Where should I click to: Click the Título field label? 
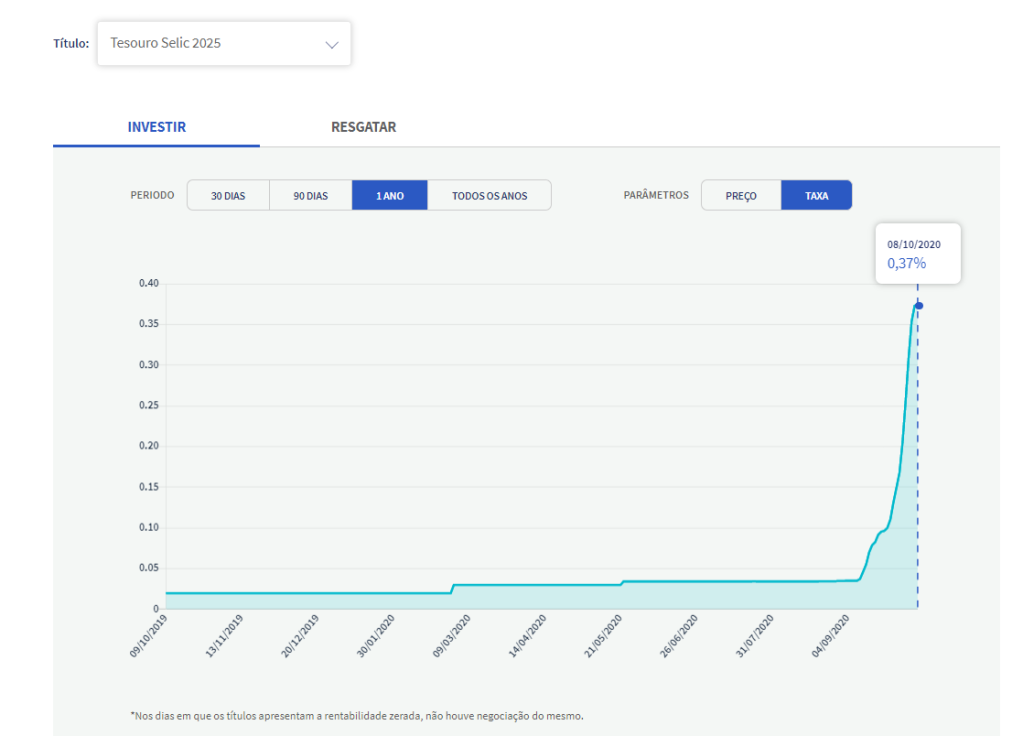click(71, 44)
